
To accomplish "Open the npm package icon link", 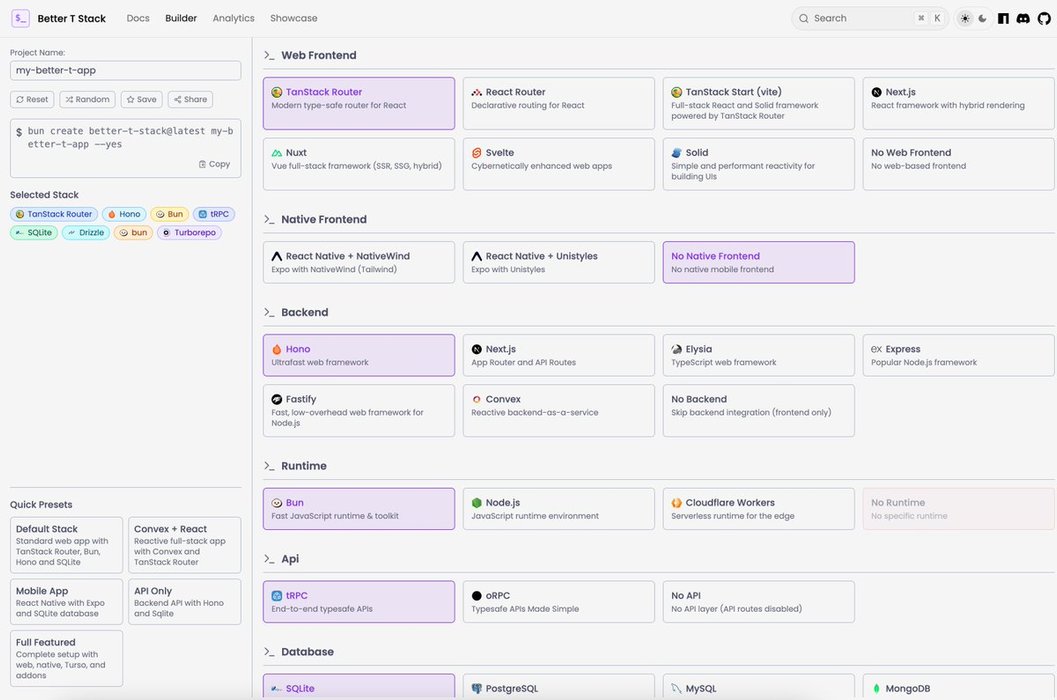I will (1003, 18).
